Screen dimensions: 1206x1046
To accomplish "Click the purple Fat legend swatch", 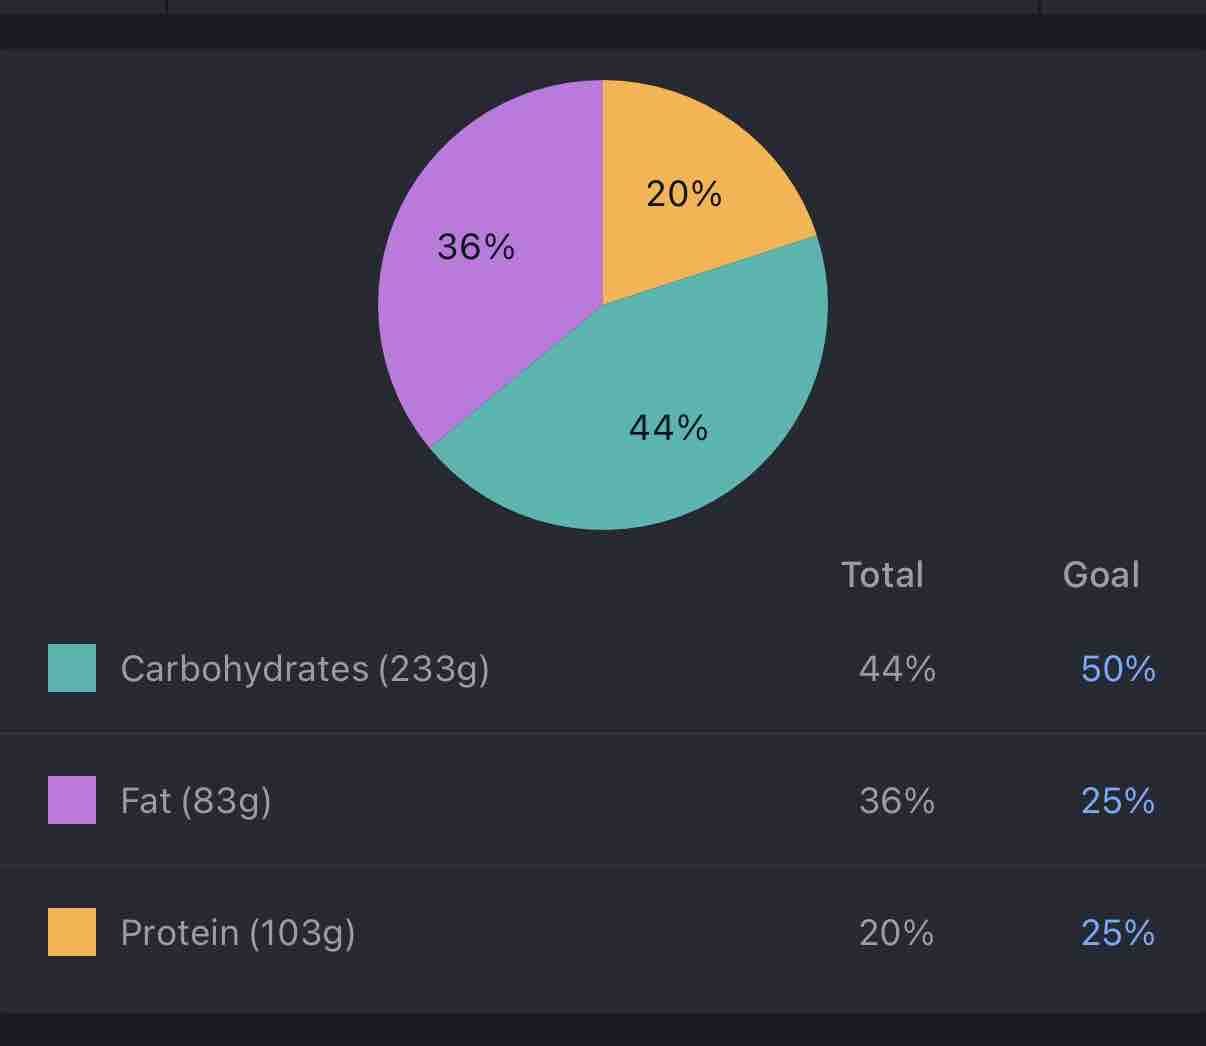I will click(x=72, y=800).
